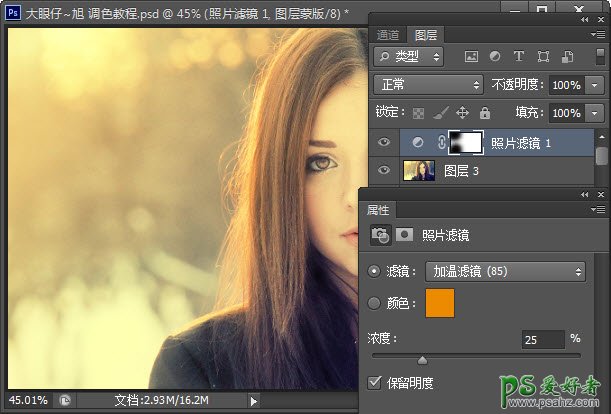Click the lock all padlock icon

pos(484,113)
